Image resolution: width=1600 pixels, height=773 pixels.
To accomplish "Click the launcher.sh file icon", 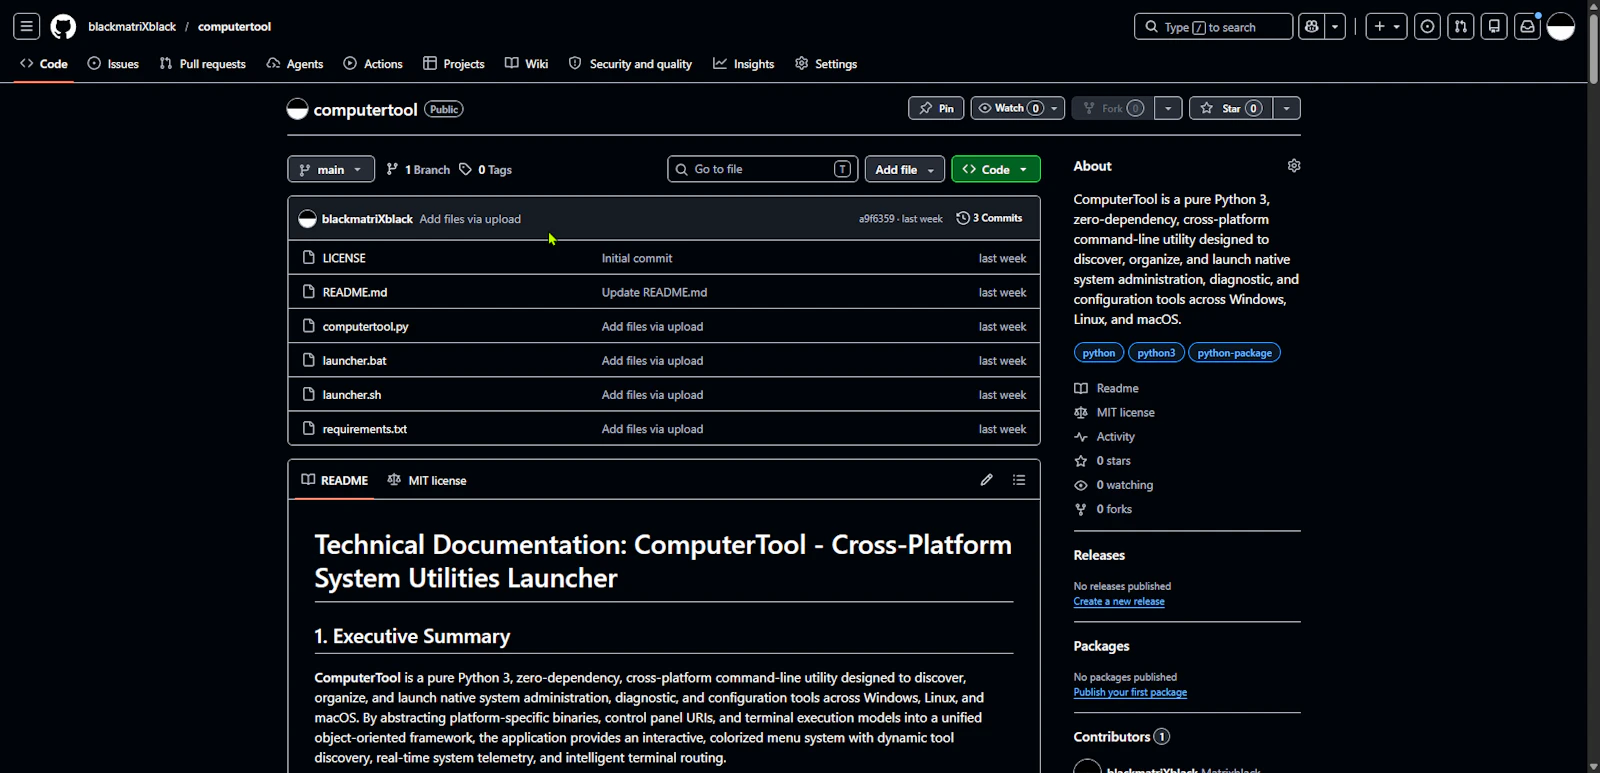I will coord(309,394).
